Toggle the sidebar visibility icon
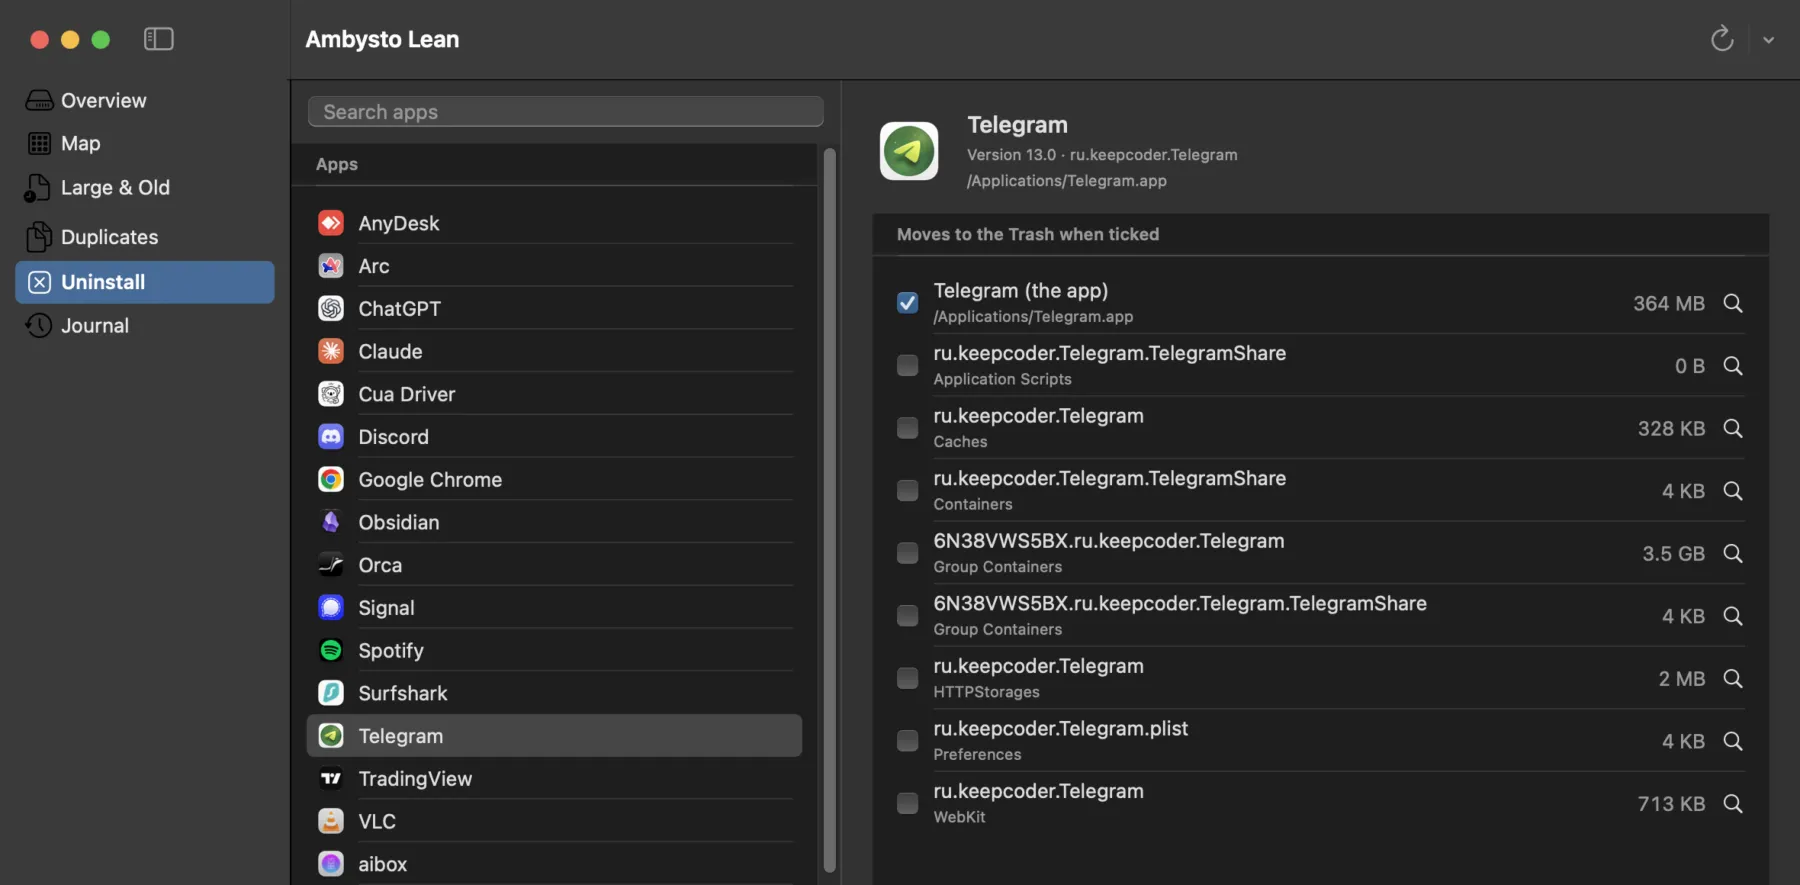Screen dimensions: 1800x885 [x=158, y=39]
